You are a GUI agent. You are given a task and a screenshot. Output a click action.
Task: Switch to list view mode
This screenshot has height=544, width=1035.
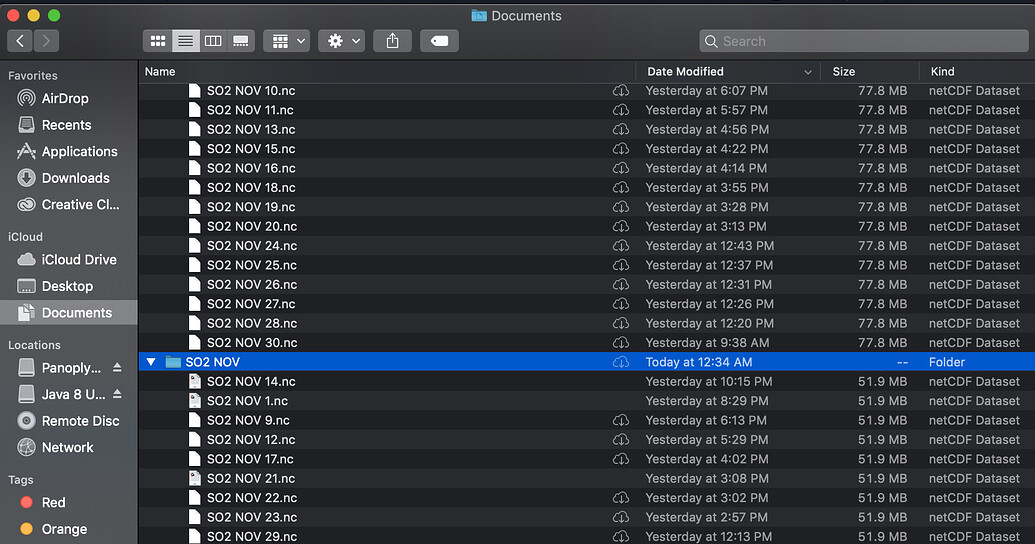tap(185, 41)
